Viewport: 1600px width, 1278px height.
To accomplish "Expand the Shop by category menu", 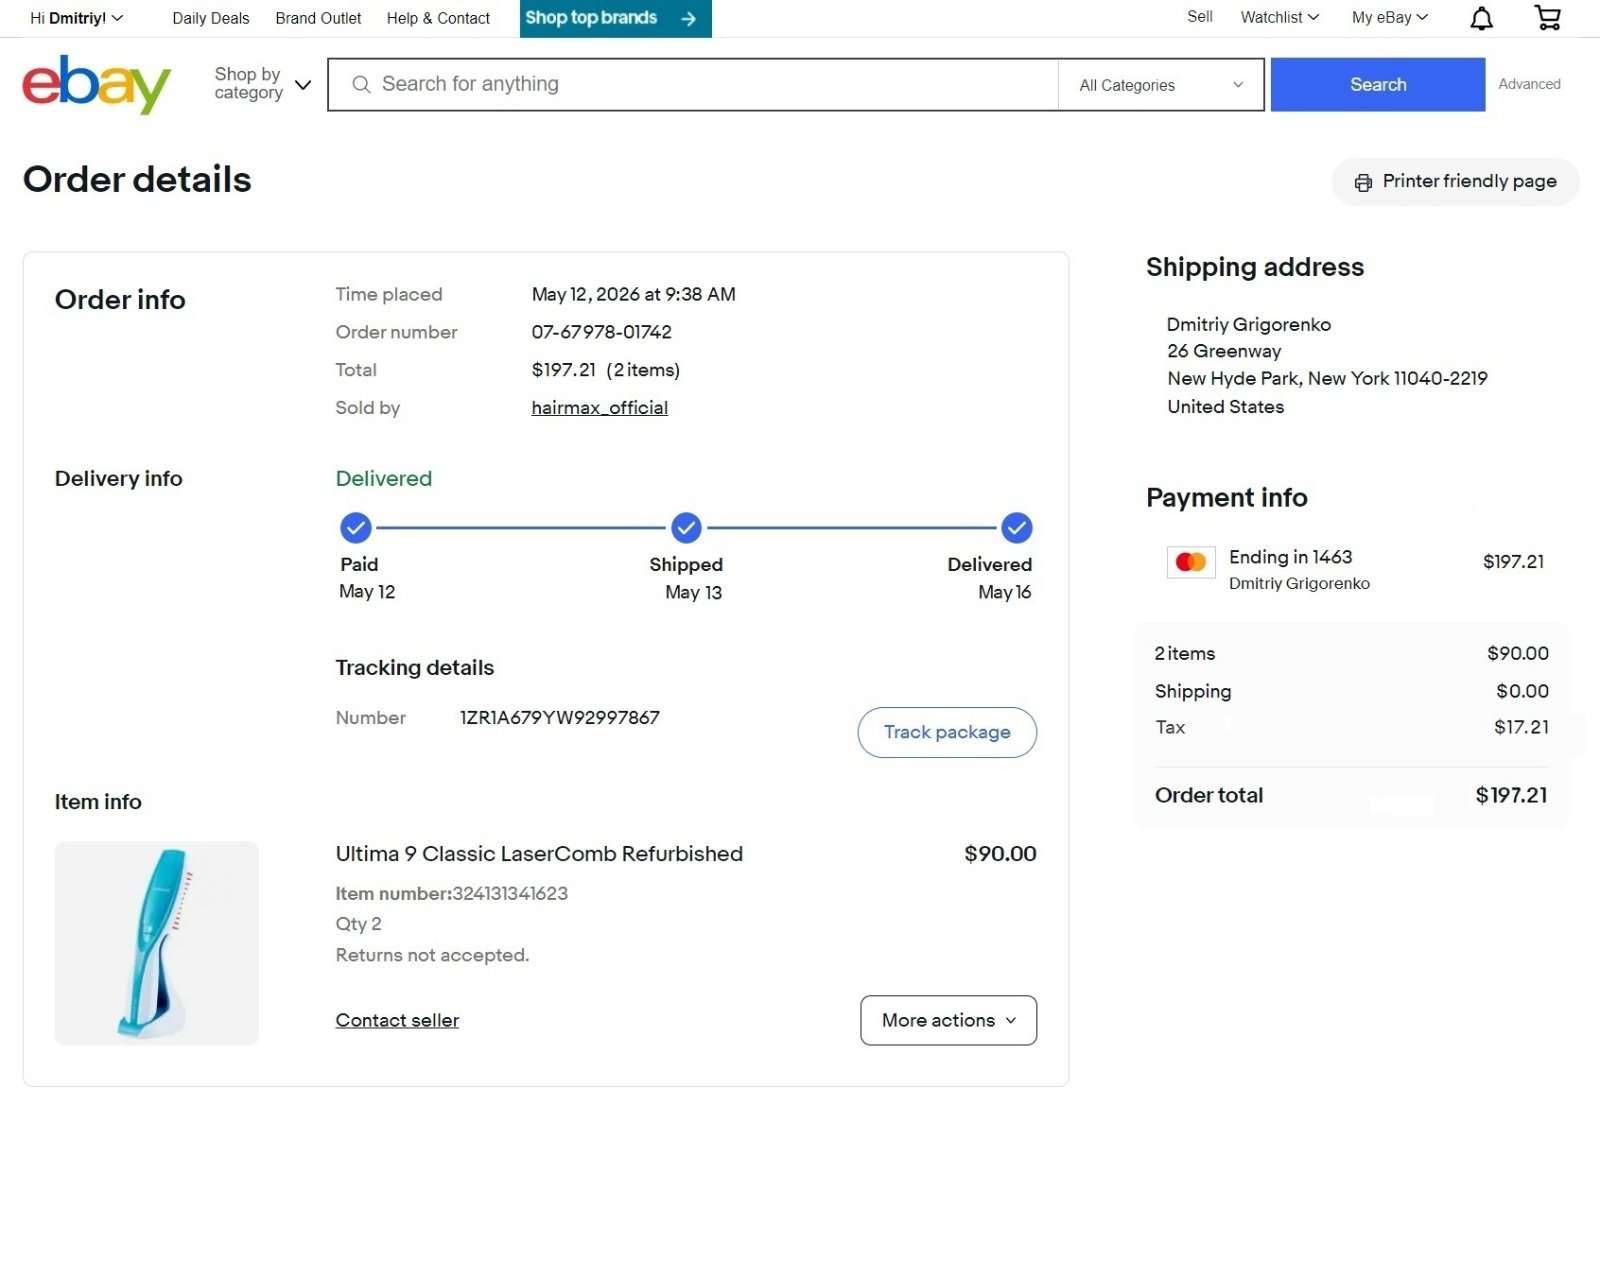I will (262, 84).
